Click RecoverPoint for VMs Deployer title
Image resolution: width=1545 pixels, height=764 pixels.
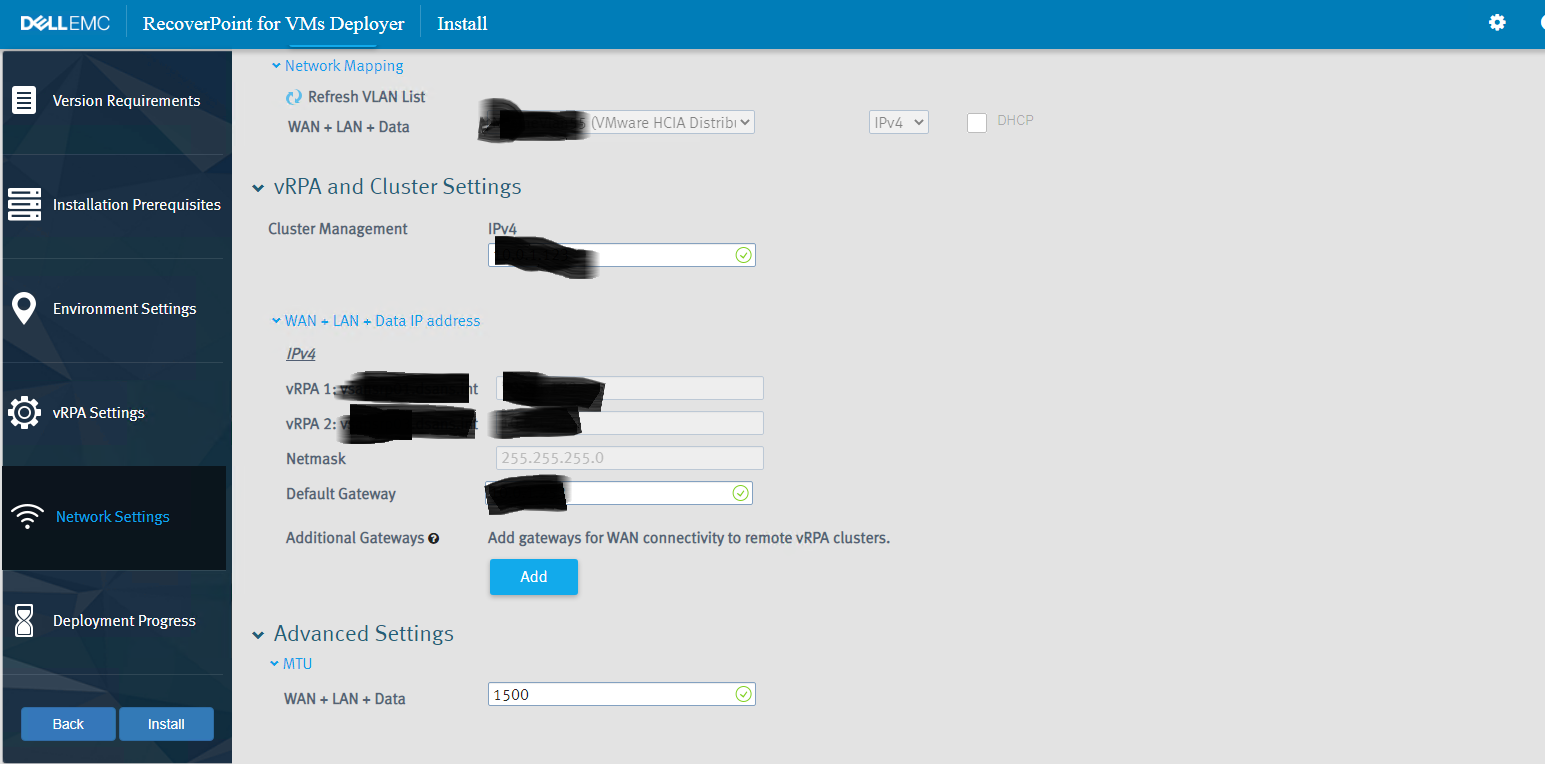coord(273,23)
